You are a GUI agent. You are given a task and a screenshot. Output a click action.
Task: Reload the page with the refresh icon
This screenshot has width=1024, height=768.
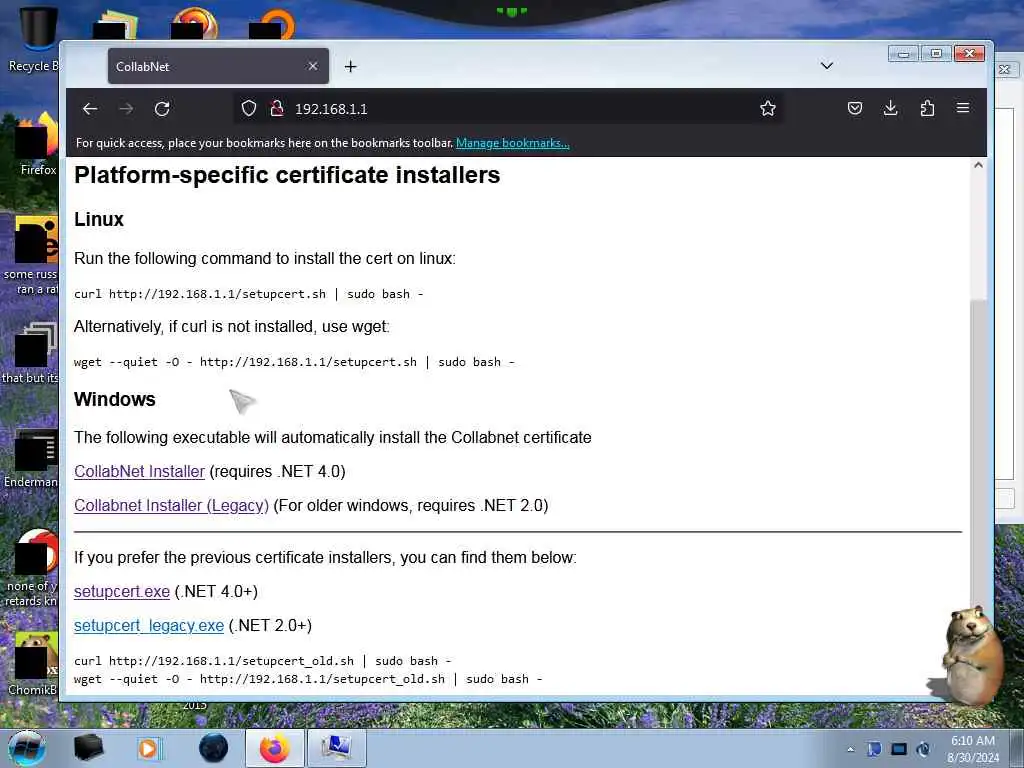click(162, 108)
